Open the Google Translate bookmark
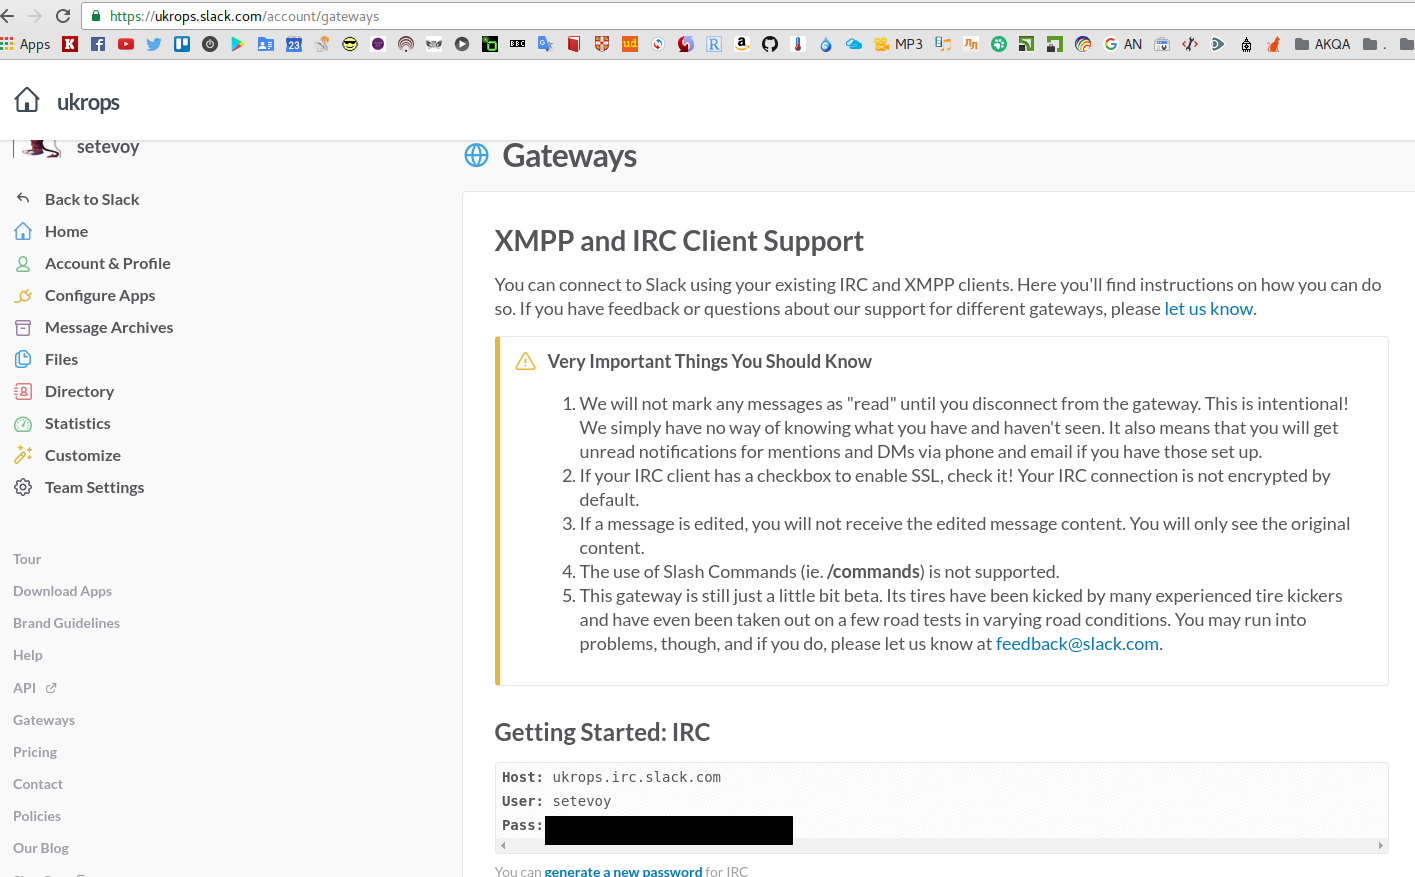 pyautogui.click(x=546, y=44)
